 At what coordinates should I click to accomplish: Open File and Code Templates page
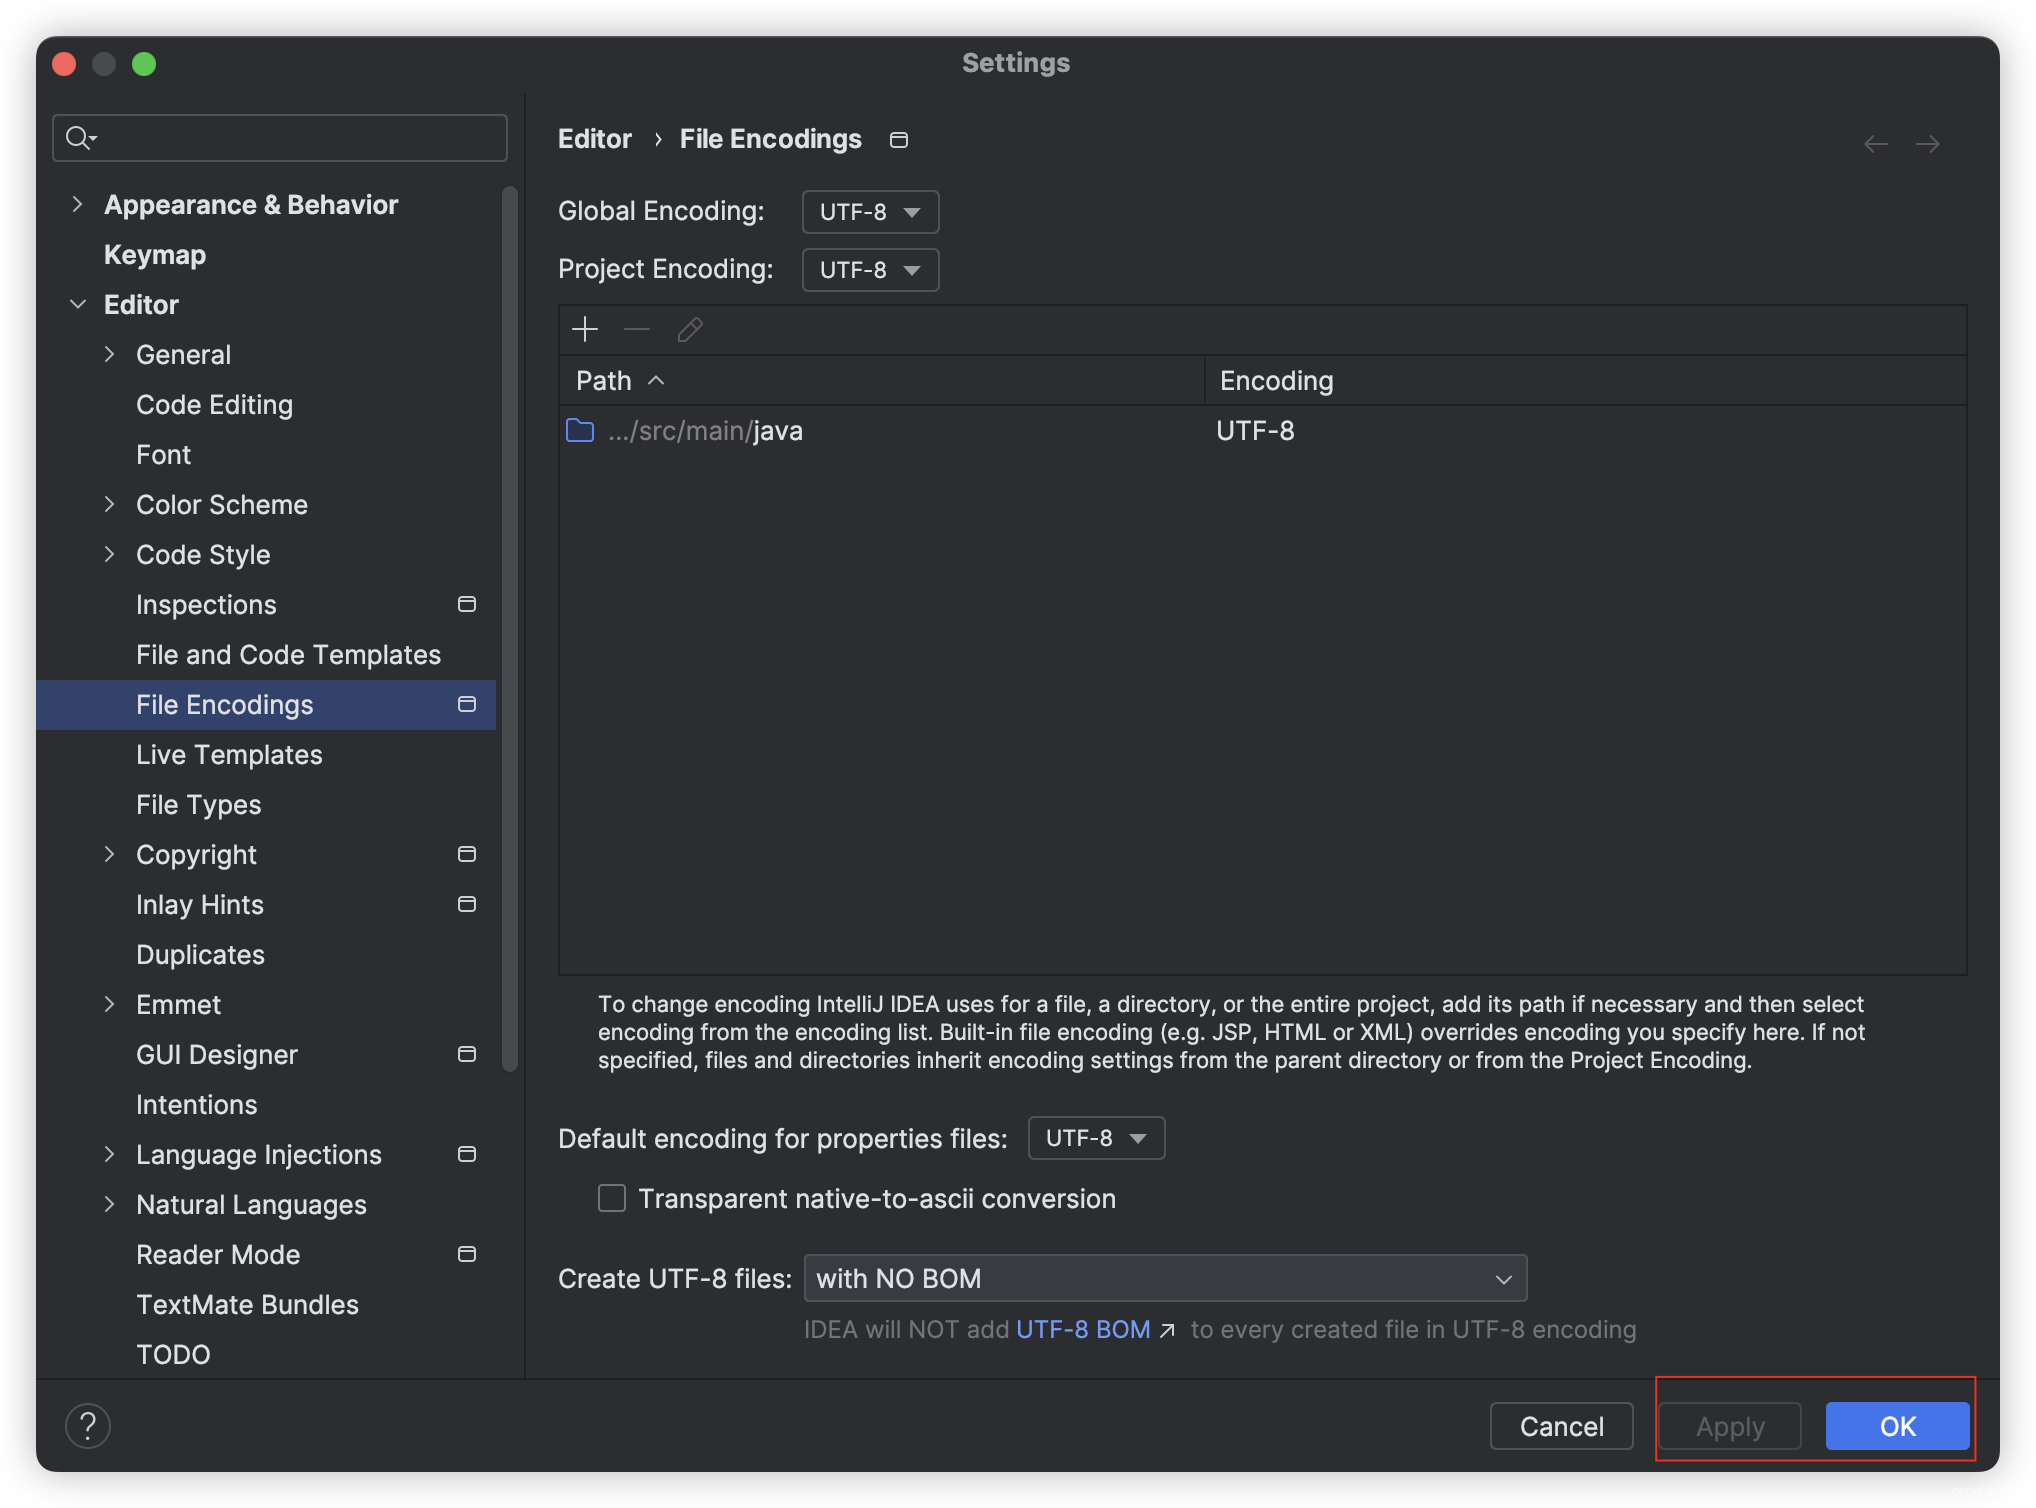(288, 655)
